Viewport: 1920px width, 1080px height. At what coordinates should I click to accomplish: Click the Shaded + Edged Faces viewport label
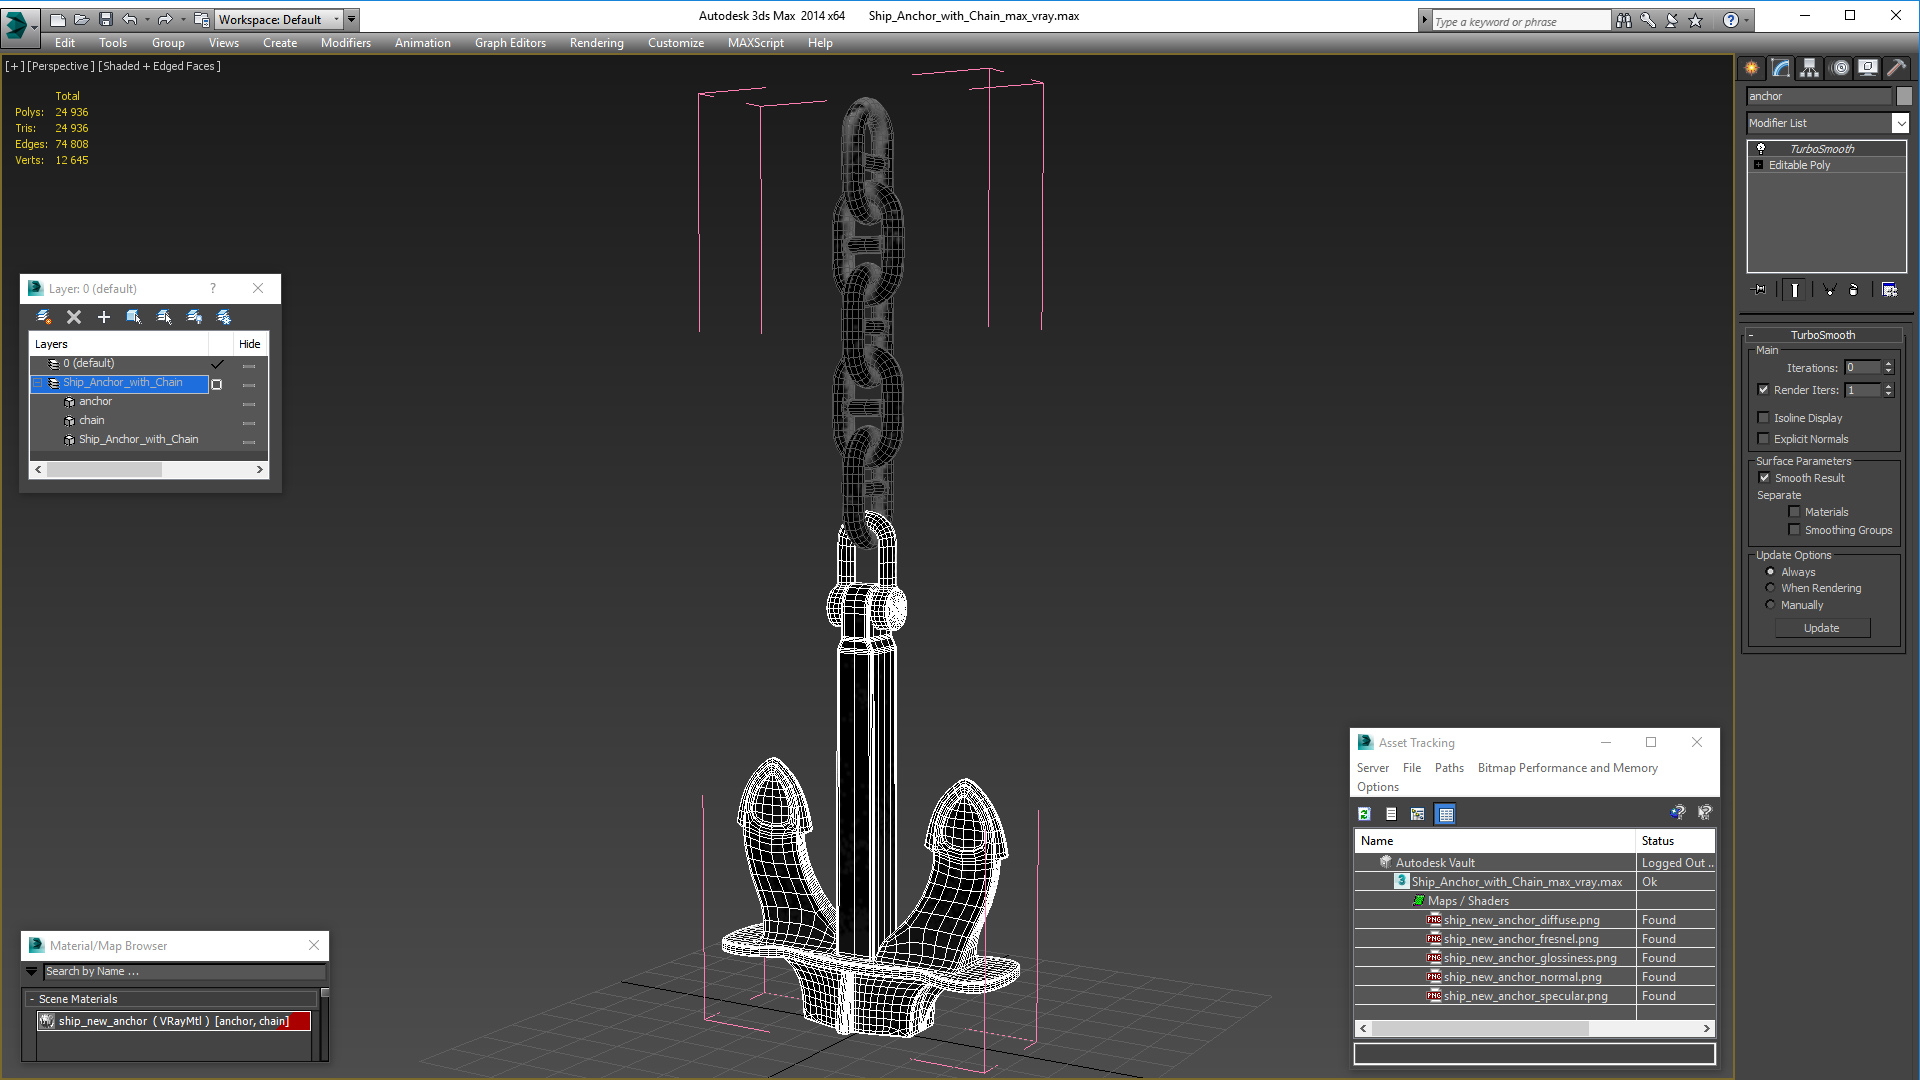(x=159, y=66)
